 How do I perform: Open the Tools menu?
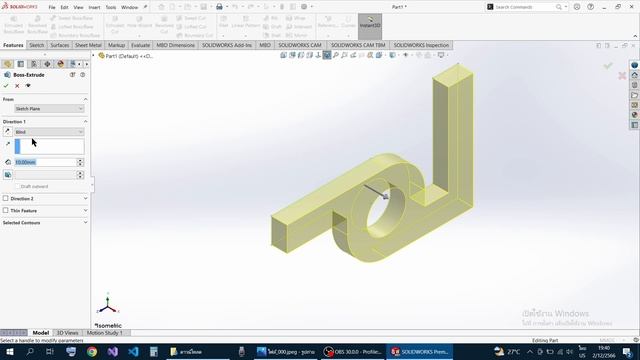coord(111,7)
